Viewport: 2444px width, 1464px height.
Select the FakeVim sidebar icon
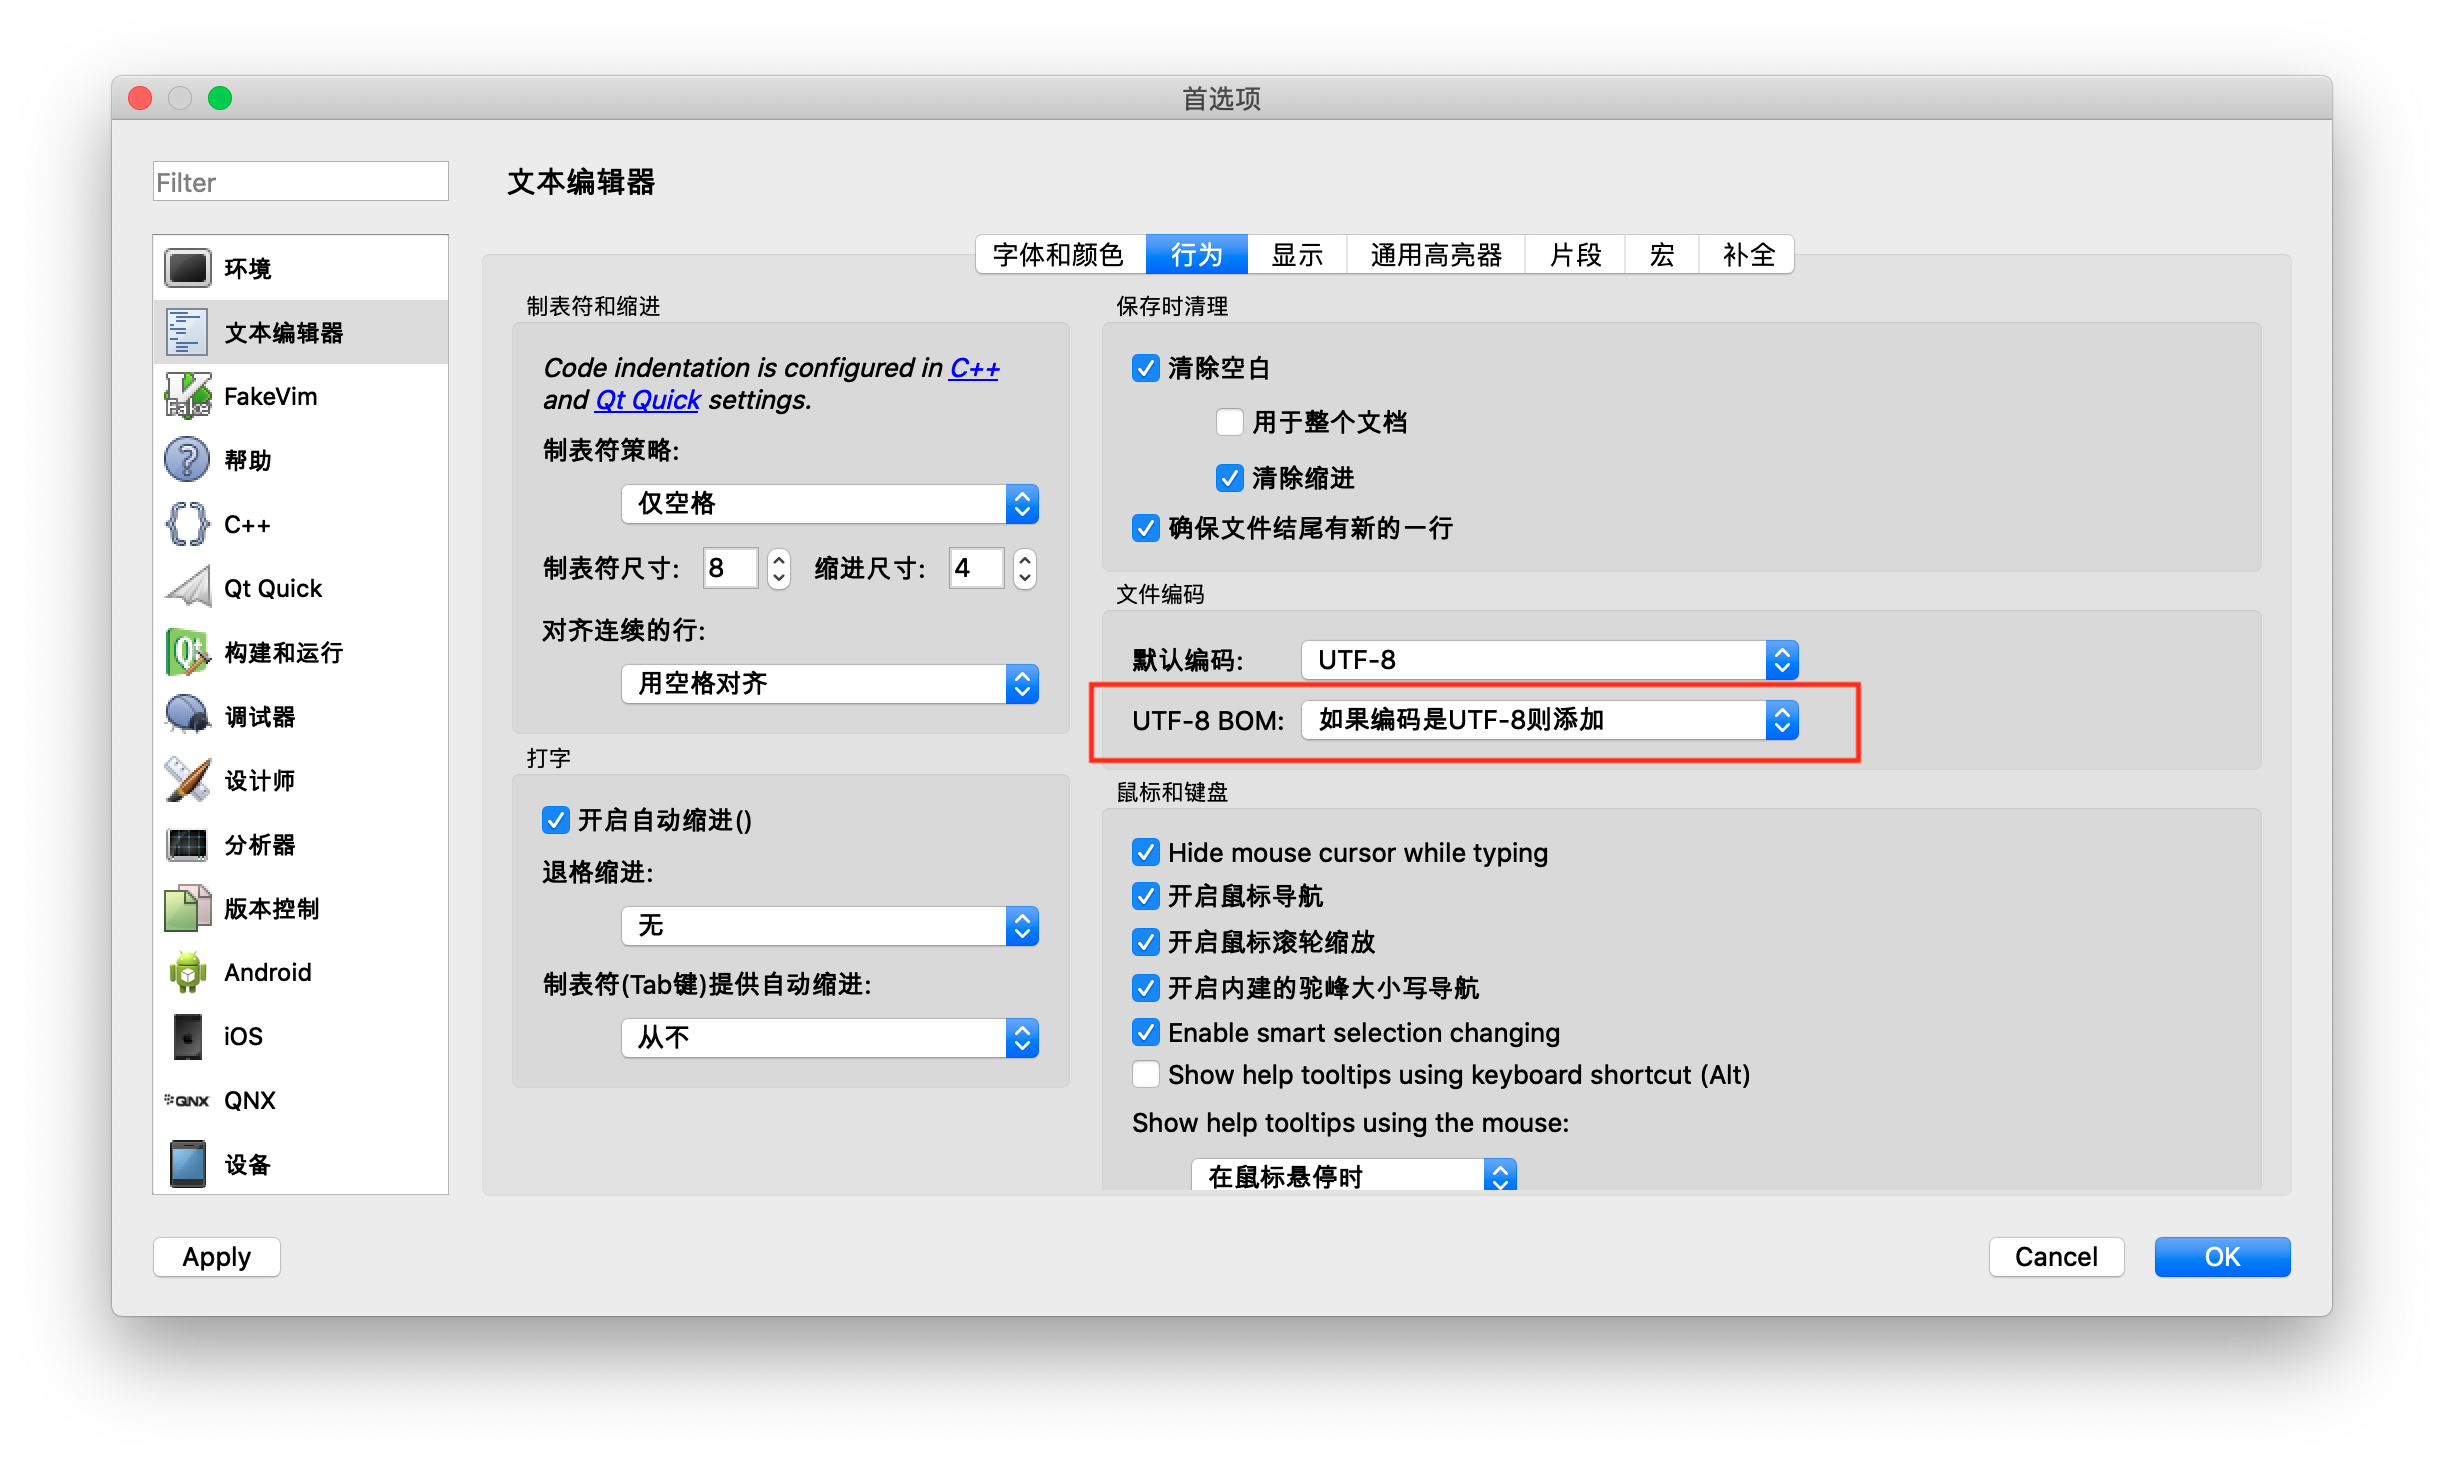click(x=187, y=396)
